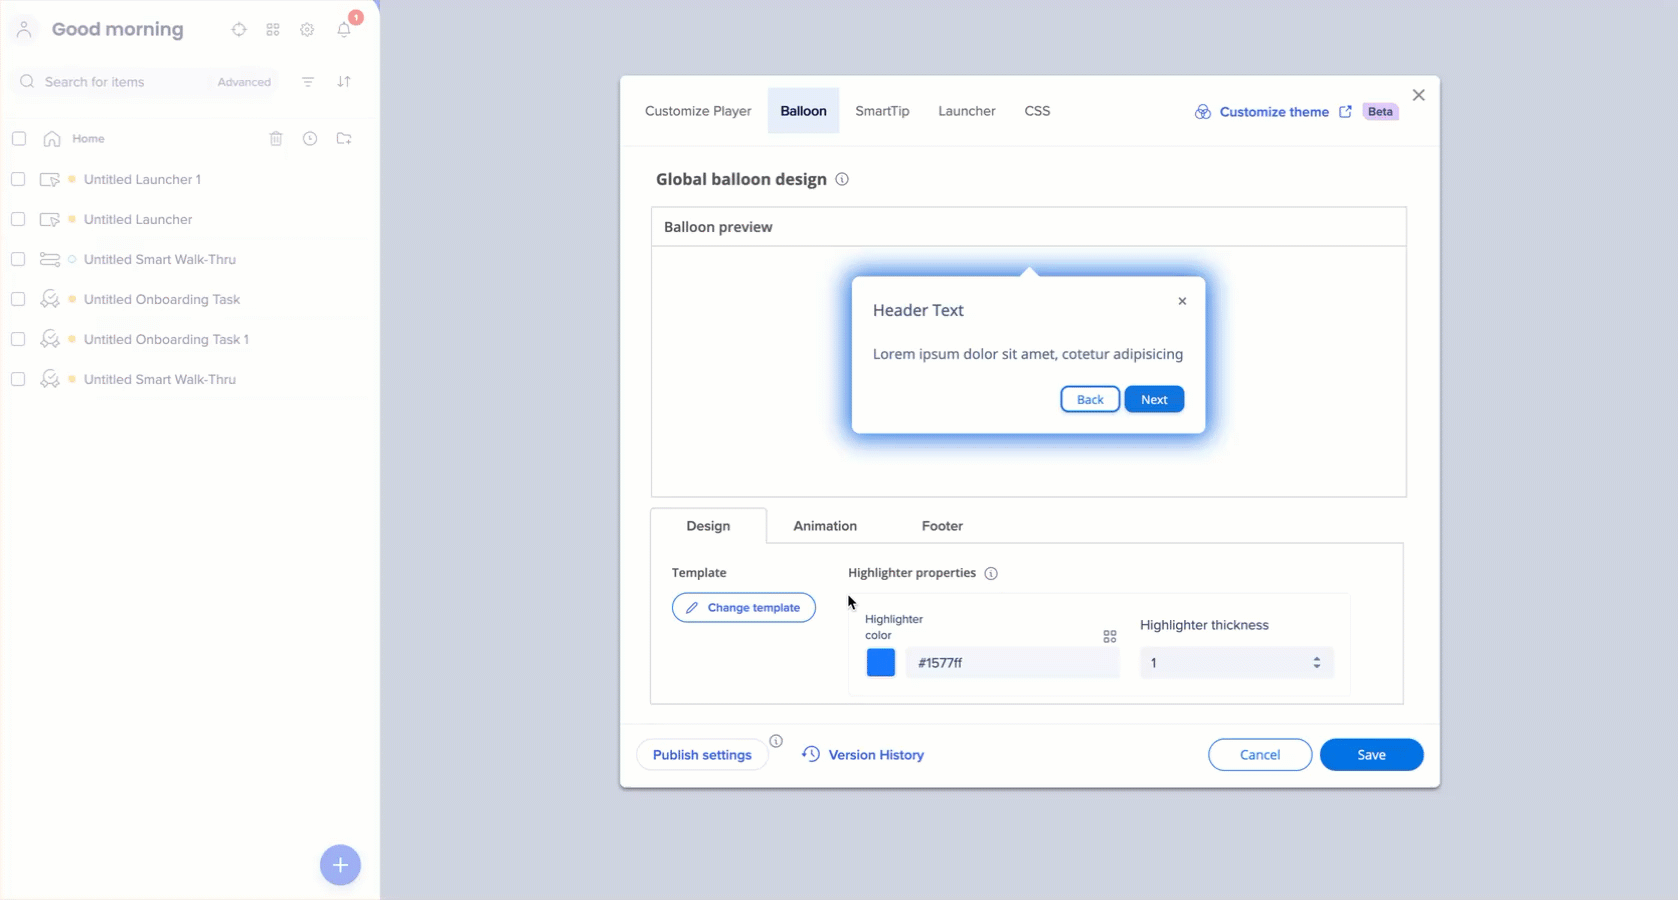Click the info icon beside Global balloon design

[x=842, y=179]
